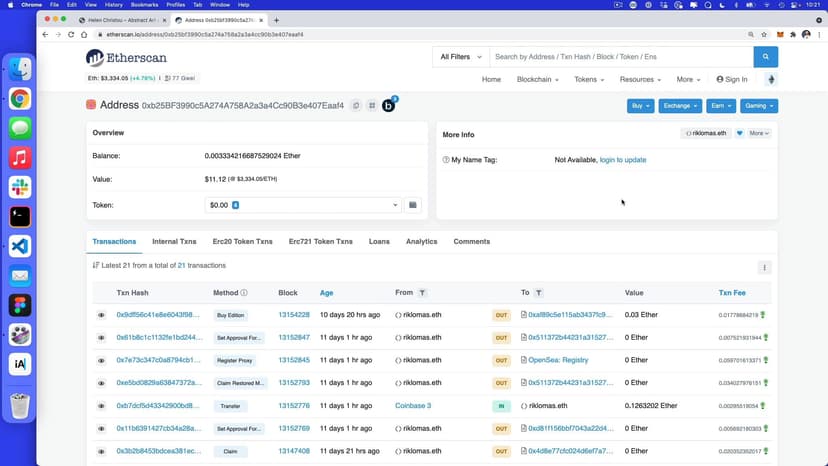
Task: Expand the Buy dropdown button
Action: 641,105
